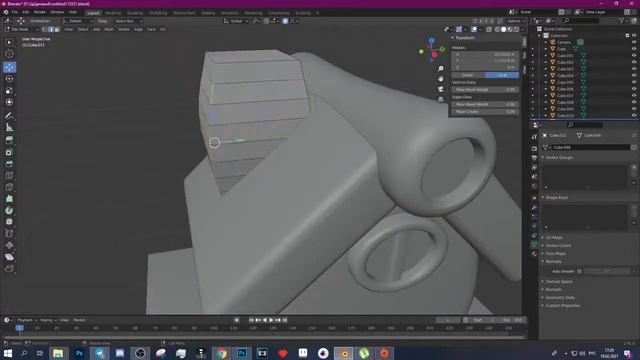Click the viewport zoom magnifier icon
Viewport: 640px width, 360px height.
point(441,69)
